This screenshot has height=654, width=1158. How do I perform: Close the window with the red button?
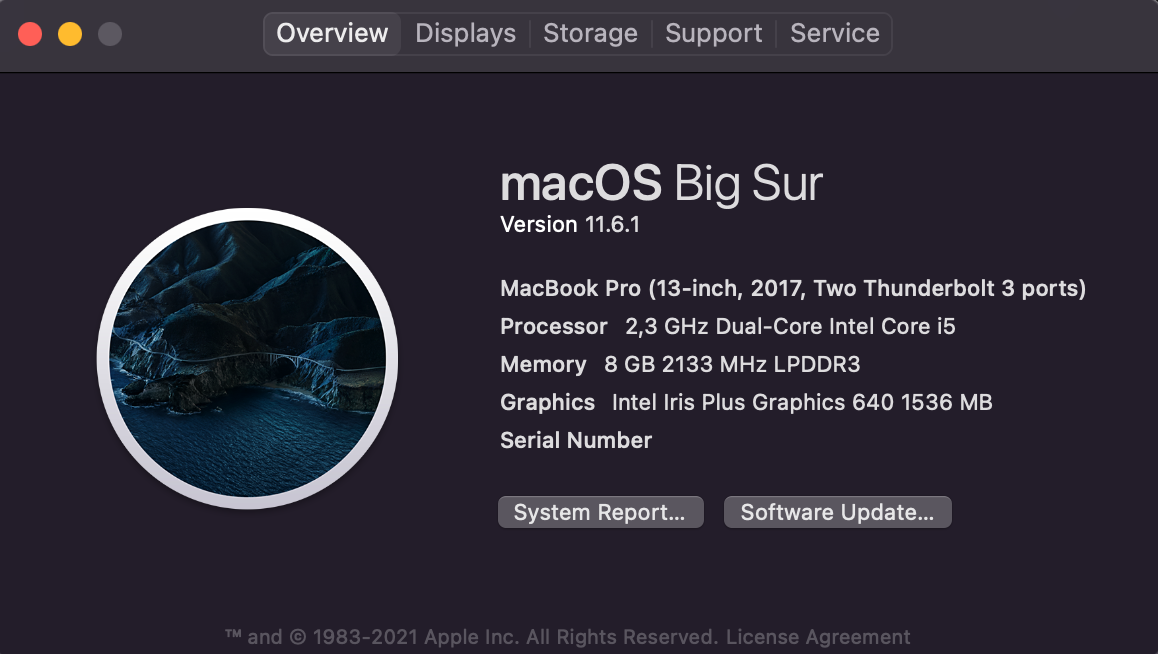(30, 34)
